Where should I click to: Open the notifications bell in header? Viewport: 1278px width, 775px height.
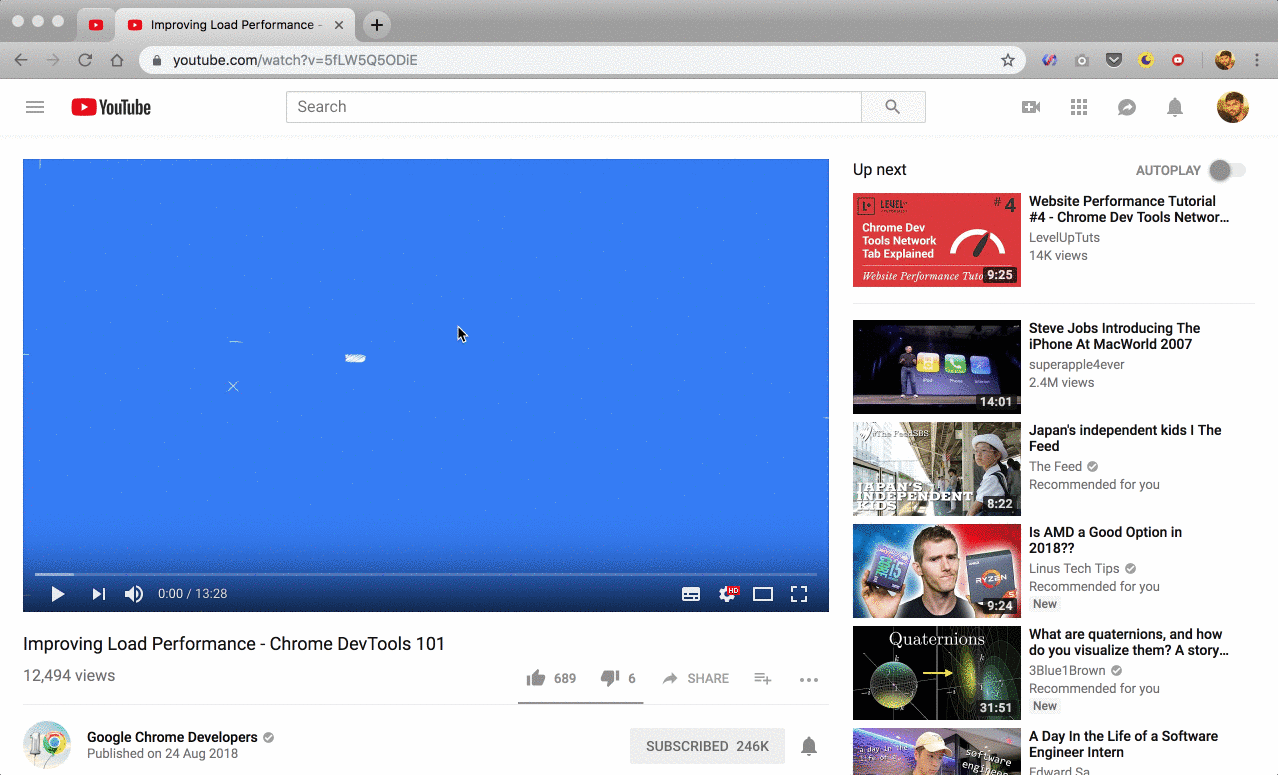tap(1175, 107)
